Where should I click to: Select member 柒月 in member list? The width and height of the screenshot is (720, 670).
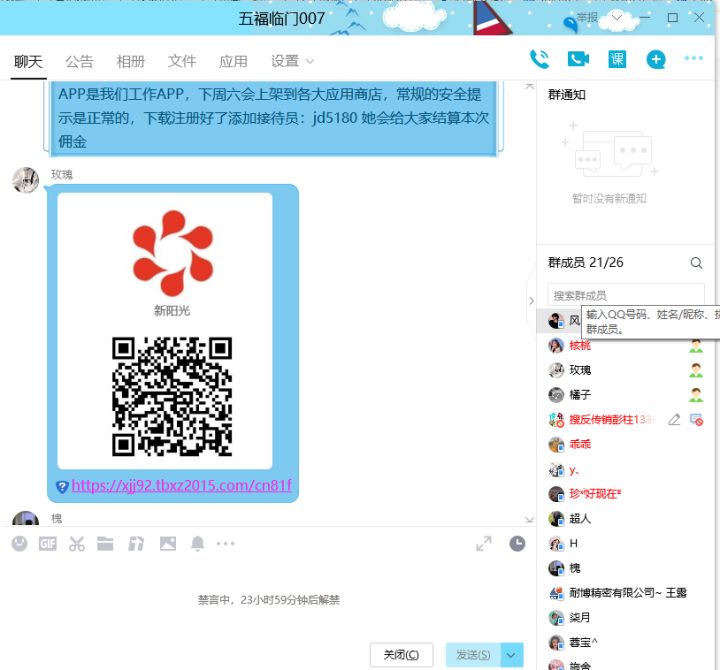point(625,618)
